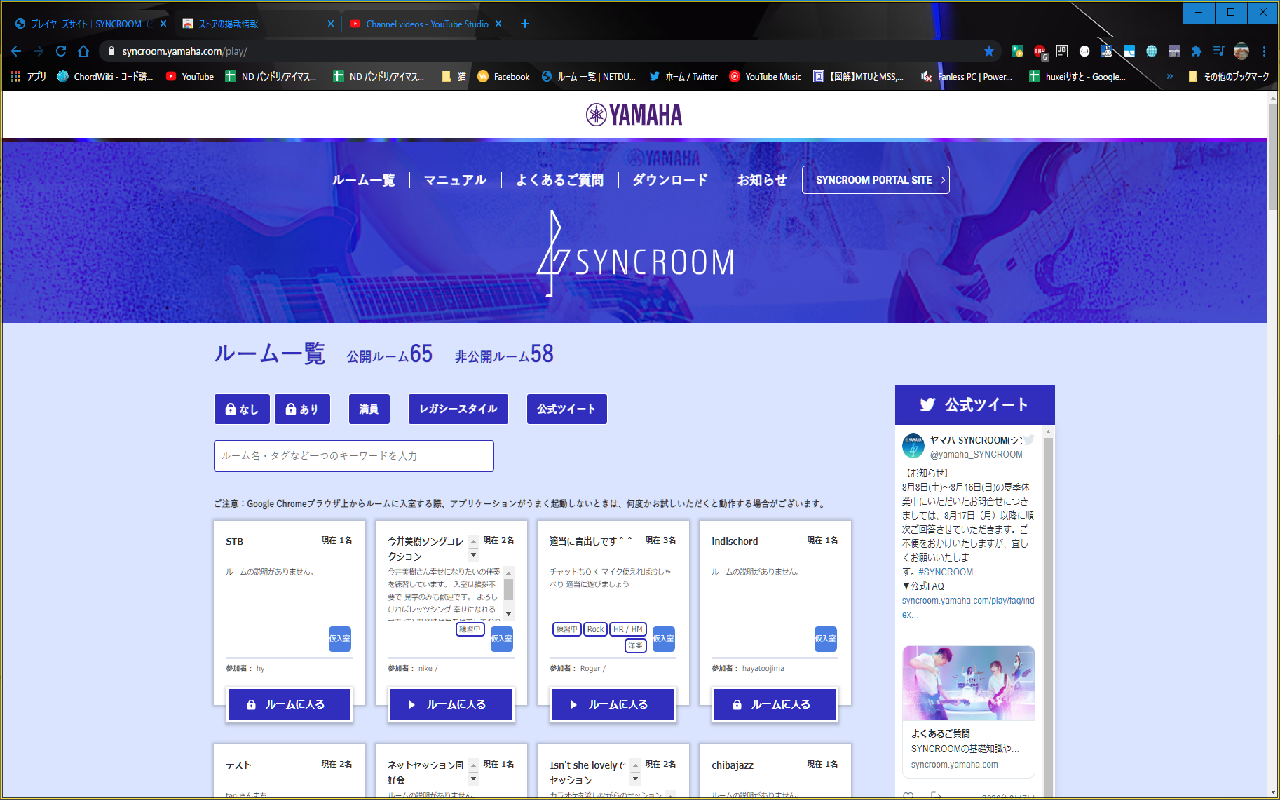Click 仮入室 on the Indischord card

tap(826, 638)
